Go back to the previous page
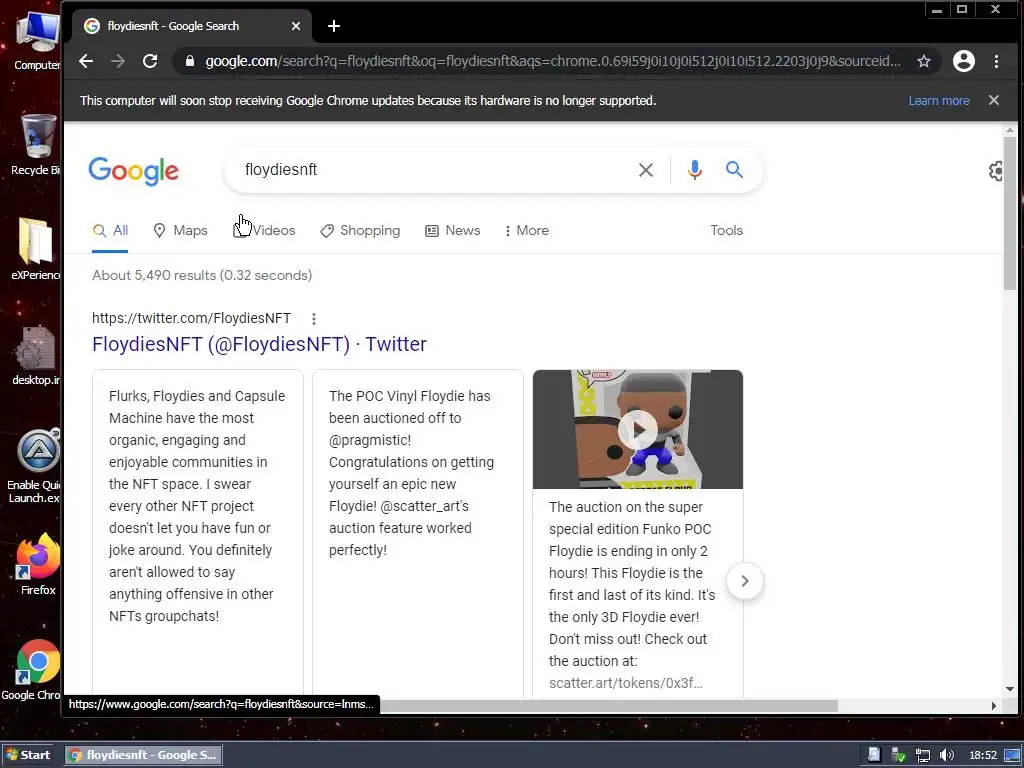The height and width of the screenshot is (768, 1024). pos(86,61)
